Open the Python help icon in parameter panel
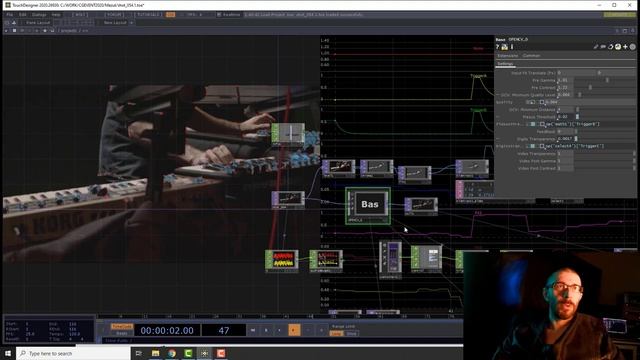Viewport: 640px width, 360px height. point(505,47)
